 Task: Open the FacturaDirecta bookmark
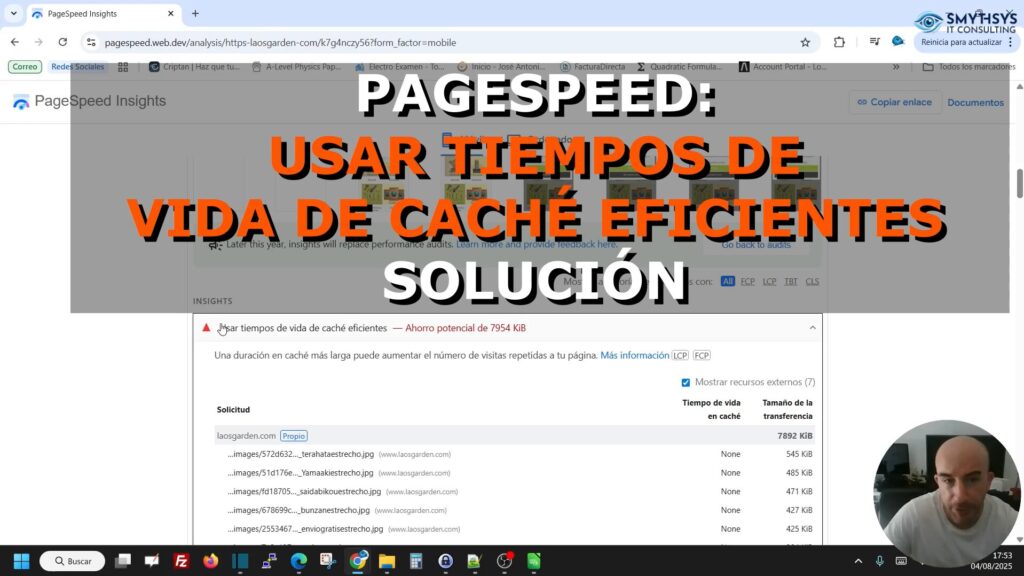tap(592, 67)
